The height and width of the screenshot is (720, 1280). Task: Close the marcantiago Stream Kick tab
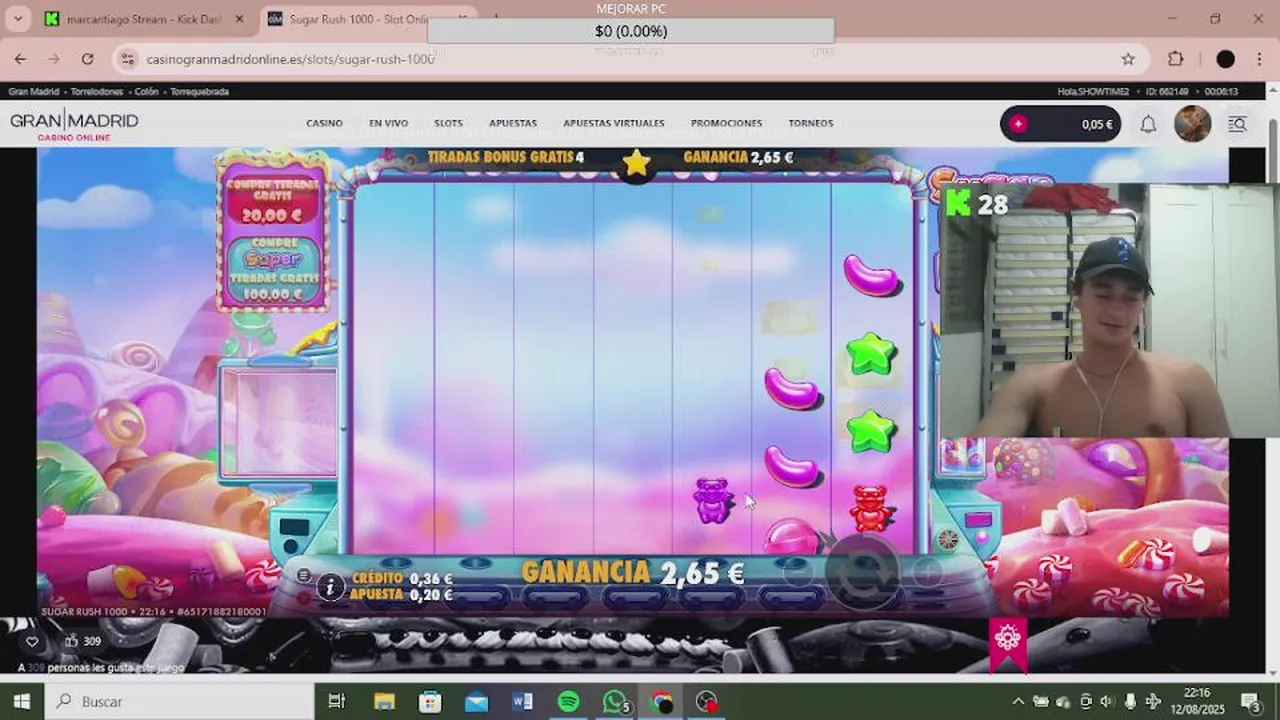coord(239,19)
